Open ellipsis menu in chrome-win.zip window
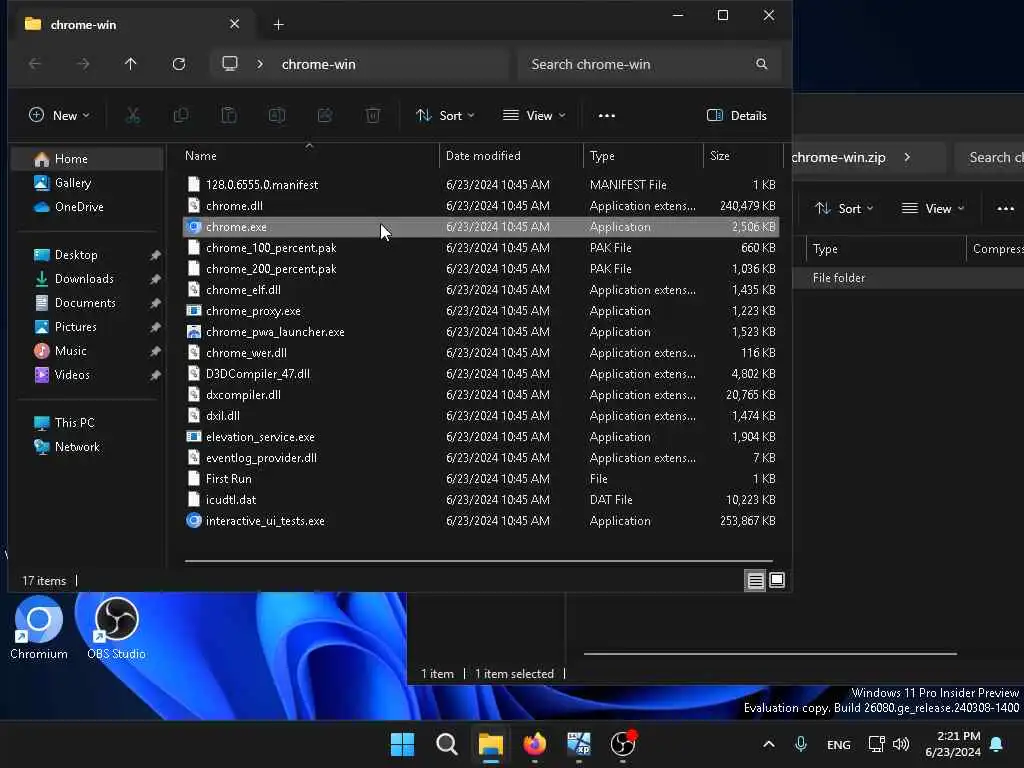 click(x=1006, y=208)
